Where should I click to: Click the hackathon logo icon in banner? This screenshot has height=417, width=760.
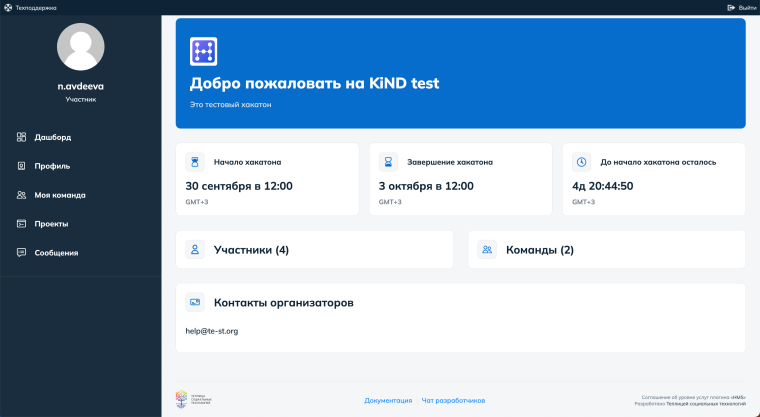click(204, 52)
